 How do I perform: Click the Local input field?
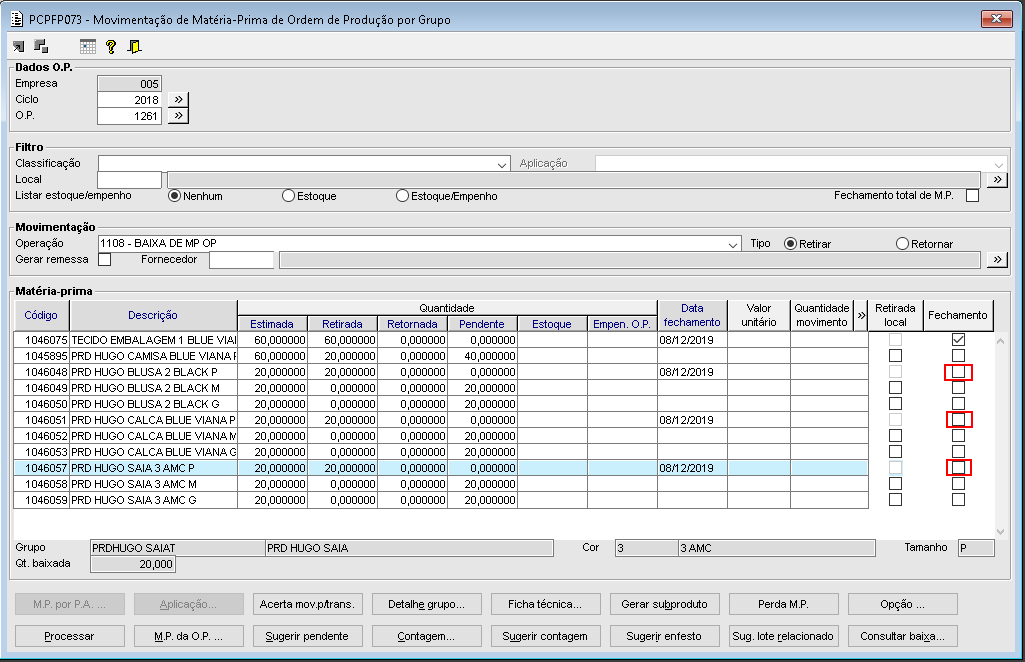pos(129,180)
